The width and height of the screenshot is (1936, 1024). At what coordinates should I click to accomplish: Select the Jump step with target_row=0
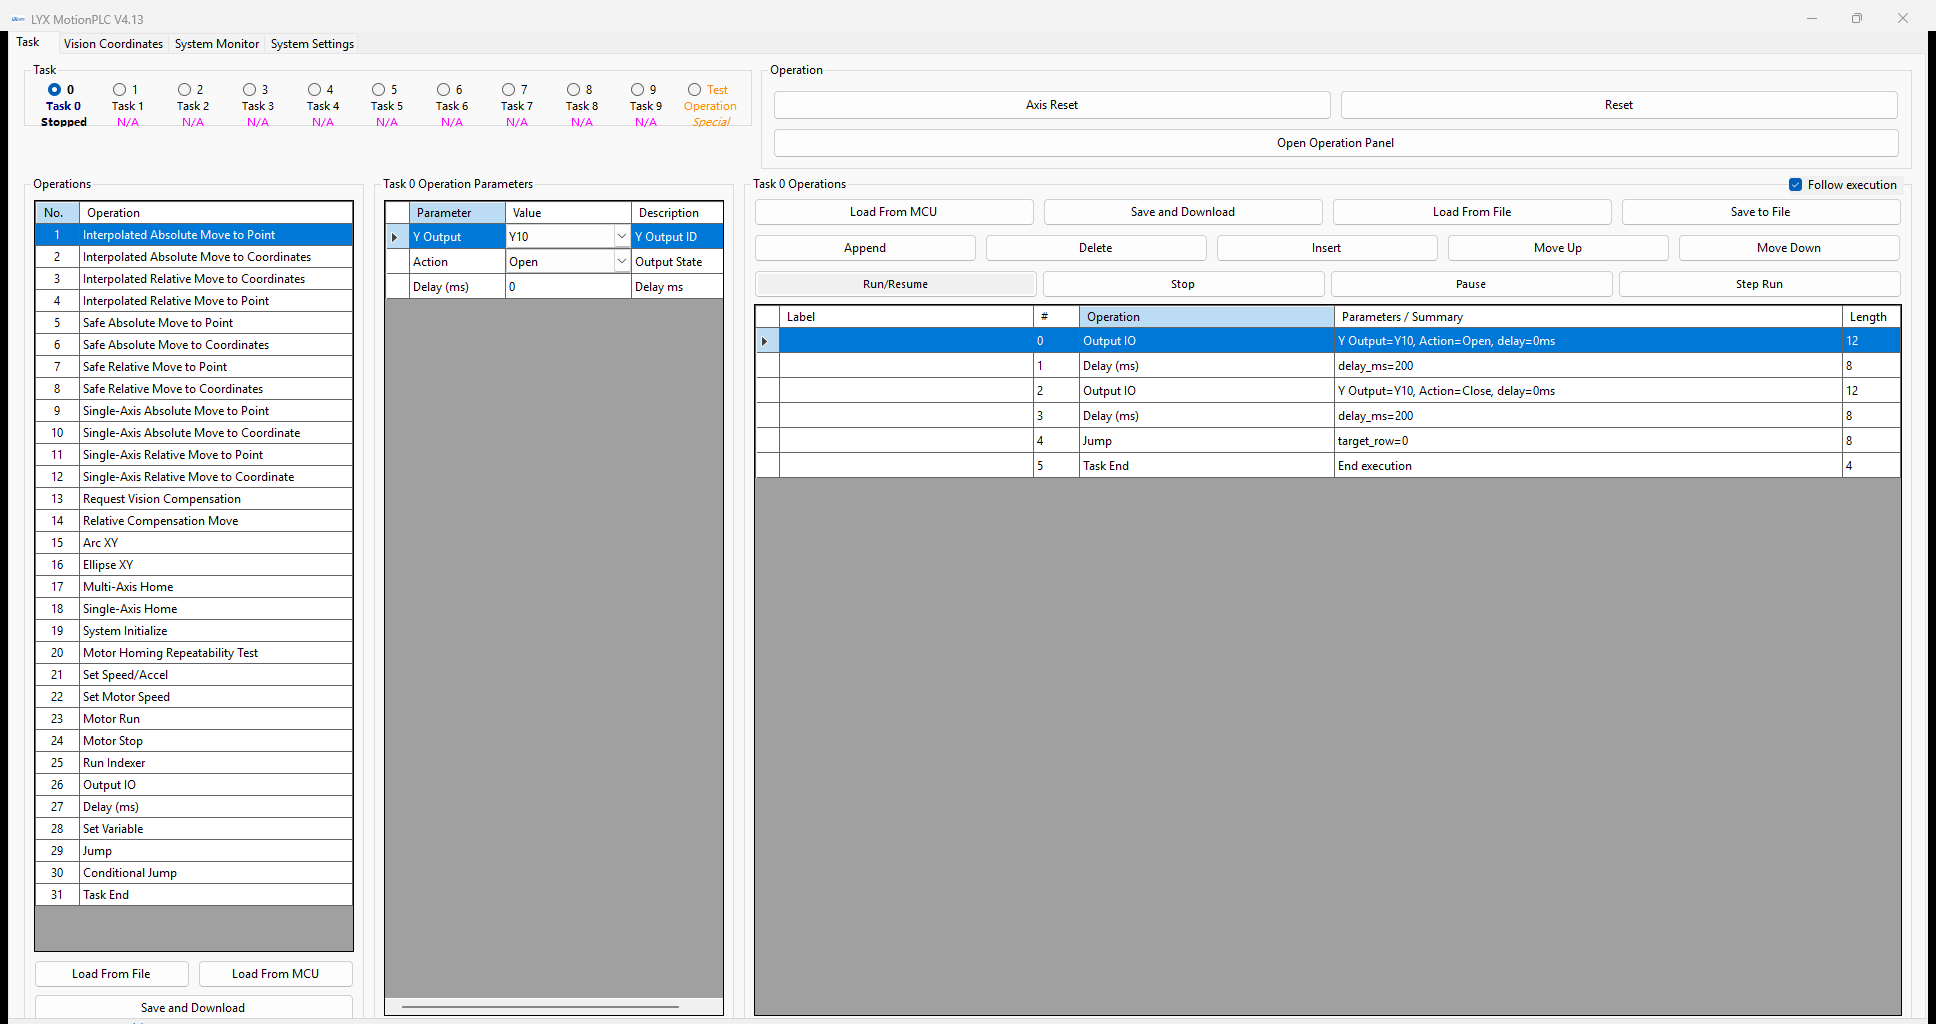click(x=1328, y=441)
